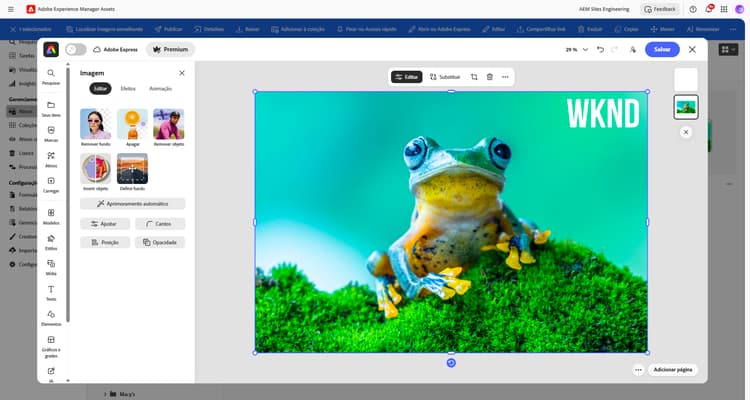Open the AEM hamburger menu
The height and width of the screenshot is (400, 750).
click(11, 9)
